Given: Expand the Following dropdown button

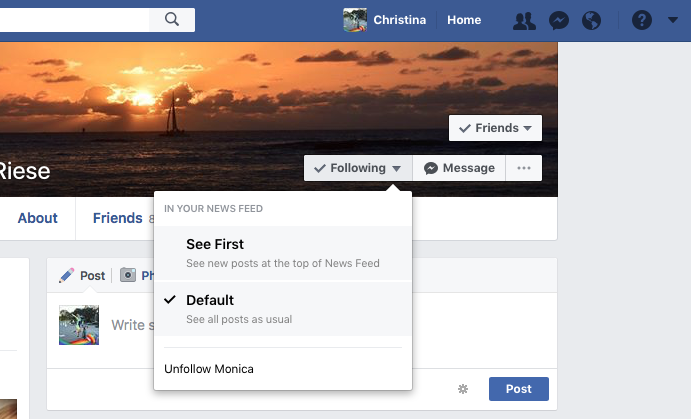Looking at the screenshot, I should tap(357, 168).
